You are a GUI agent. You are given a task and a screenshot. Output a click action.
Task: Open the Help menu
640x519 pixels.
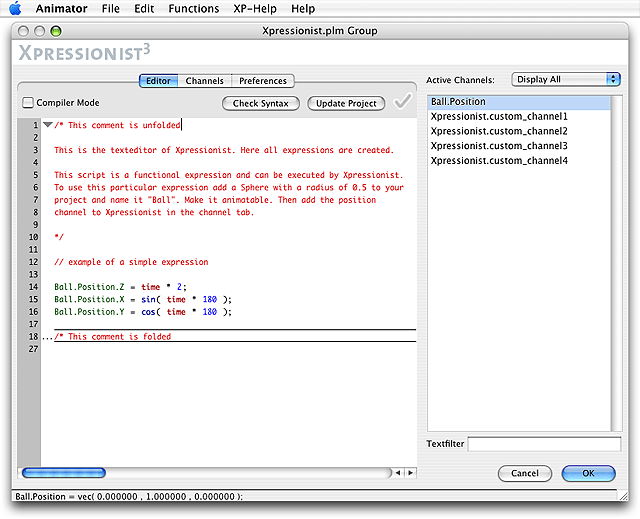pyautogui.click(x=303, y=9)
